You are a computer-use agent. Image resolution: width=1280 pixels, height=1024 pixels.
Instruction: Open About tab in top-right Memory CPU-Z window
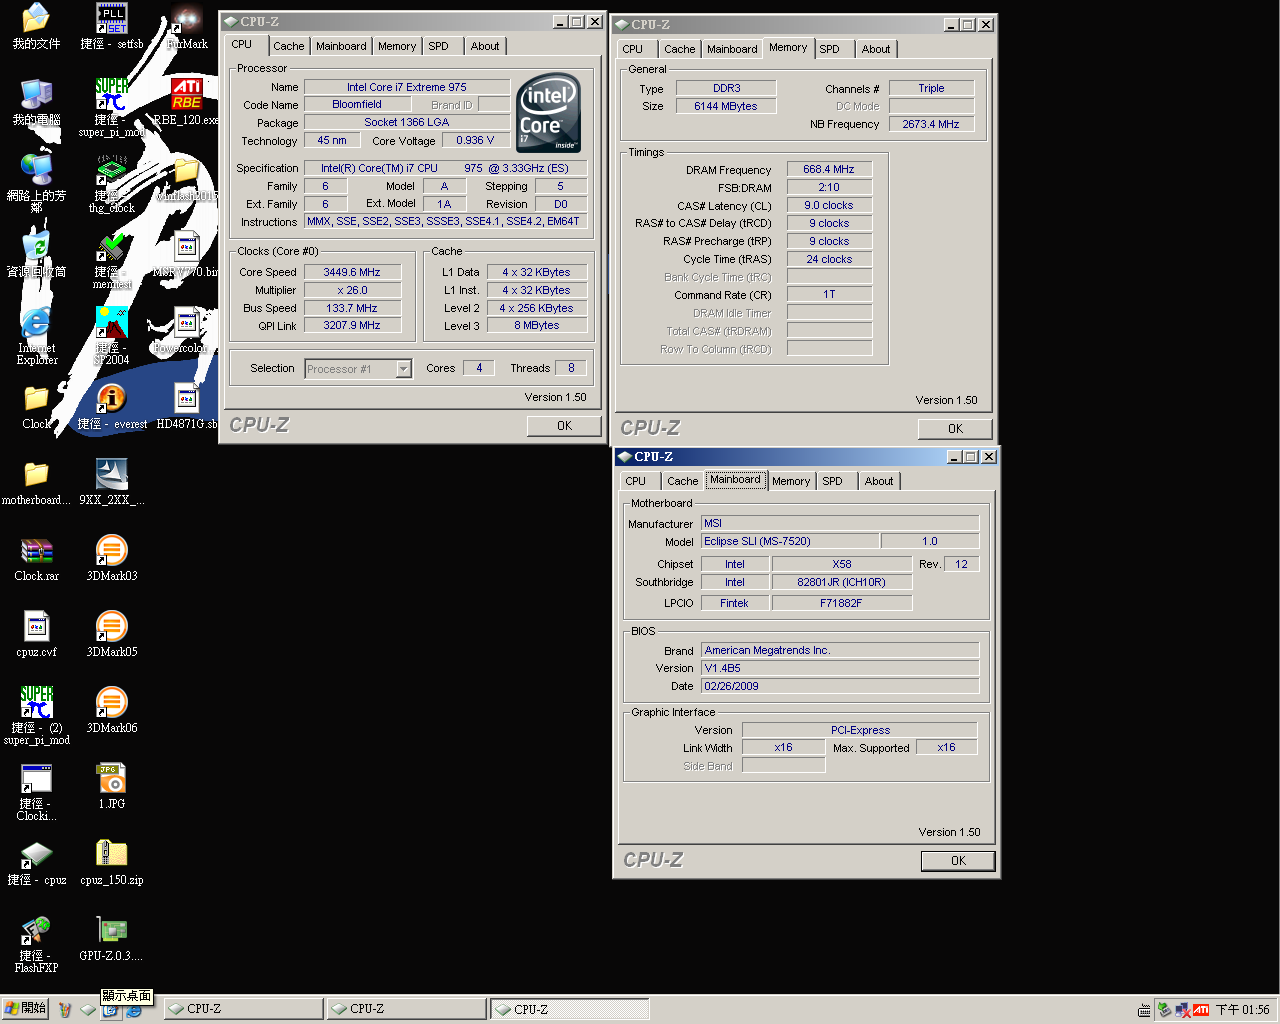pyautogui.click(x=876, y=49)
